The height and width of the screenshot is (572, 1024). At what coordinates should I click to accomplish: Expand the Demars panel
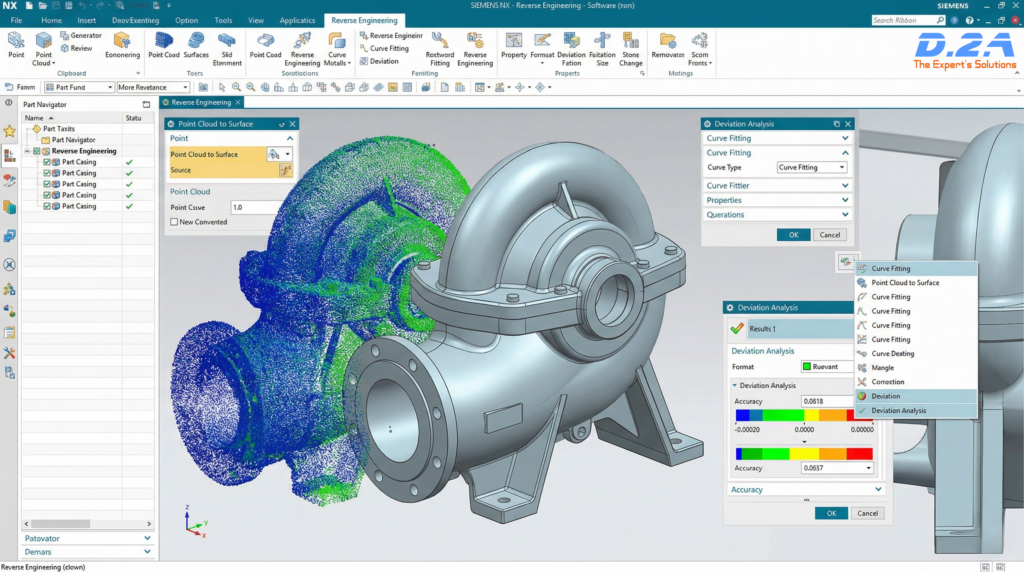point(88,552)
